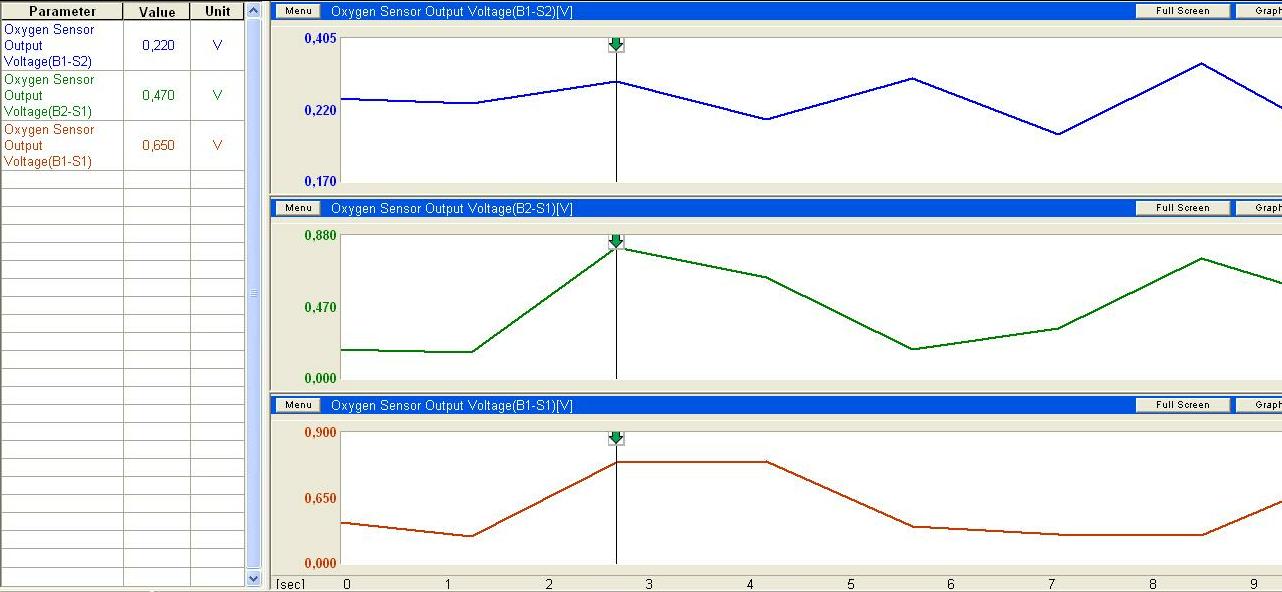Expand the B1-S1 graph to Full Screen
Viewport: 1282px width, 592px height.
(x=1182, y=405)
